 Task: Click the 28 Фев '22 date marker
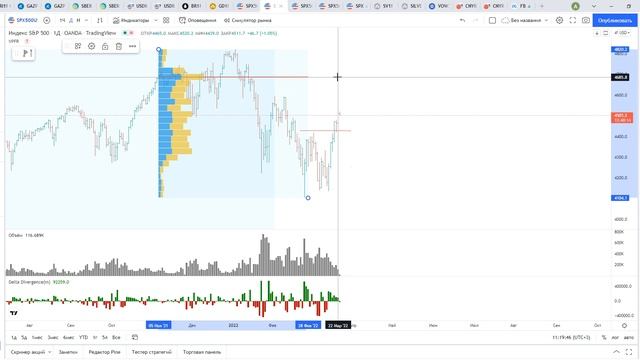pos(308,325)
